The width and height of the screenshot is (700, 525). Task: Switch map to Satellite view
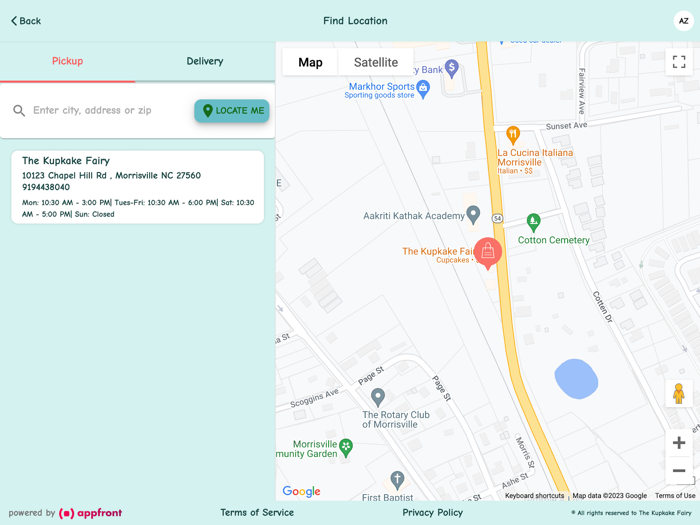pyautogui.click(x=376, y=62)
